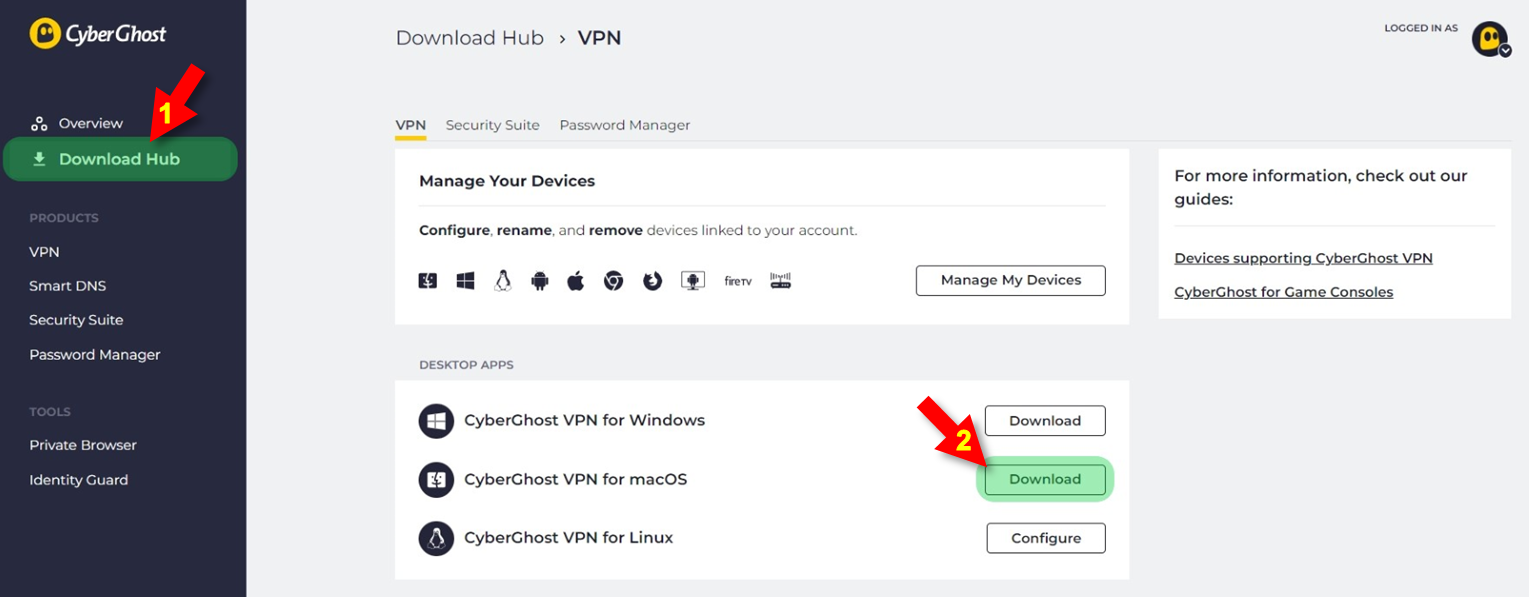Open Security Suite in sidebar

tap(76, 320)
